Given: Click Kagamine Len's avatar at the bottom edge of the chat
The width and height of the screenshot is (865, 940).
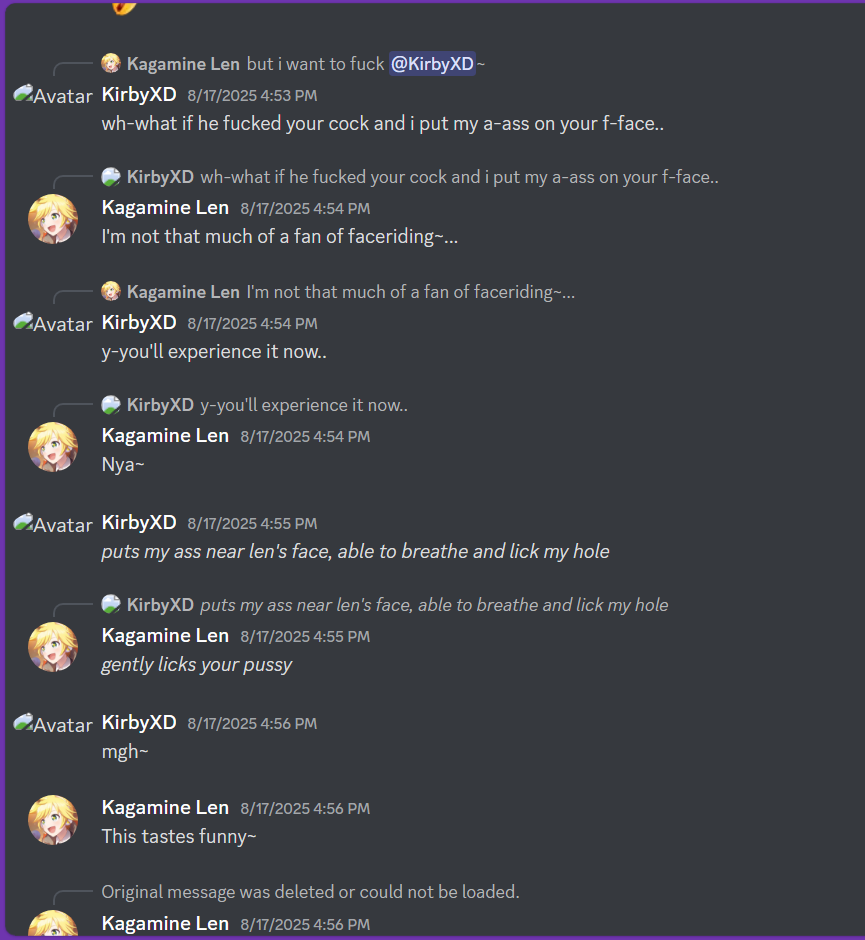Looking at the screenshot, I should 53,923.
